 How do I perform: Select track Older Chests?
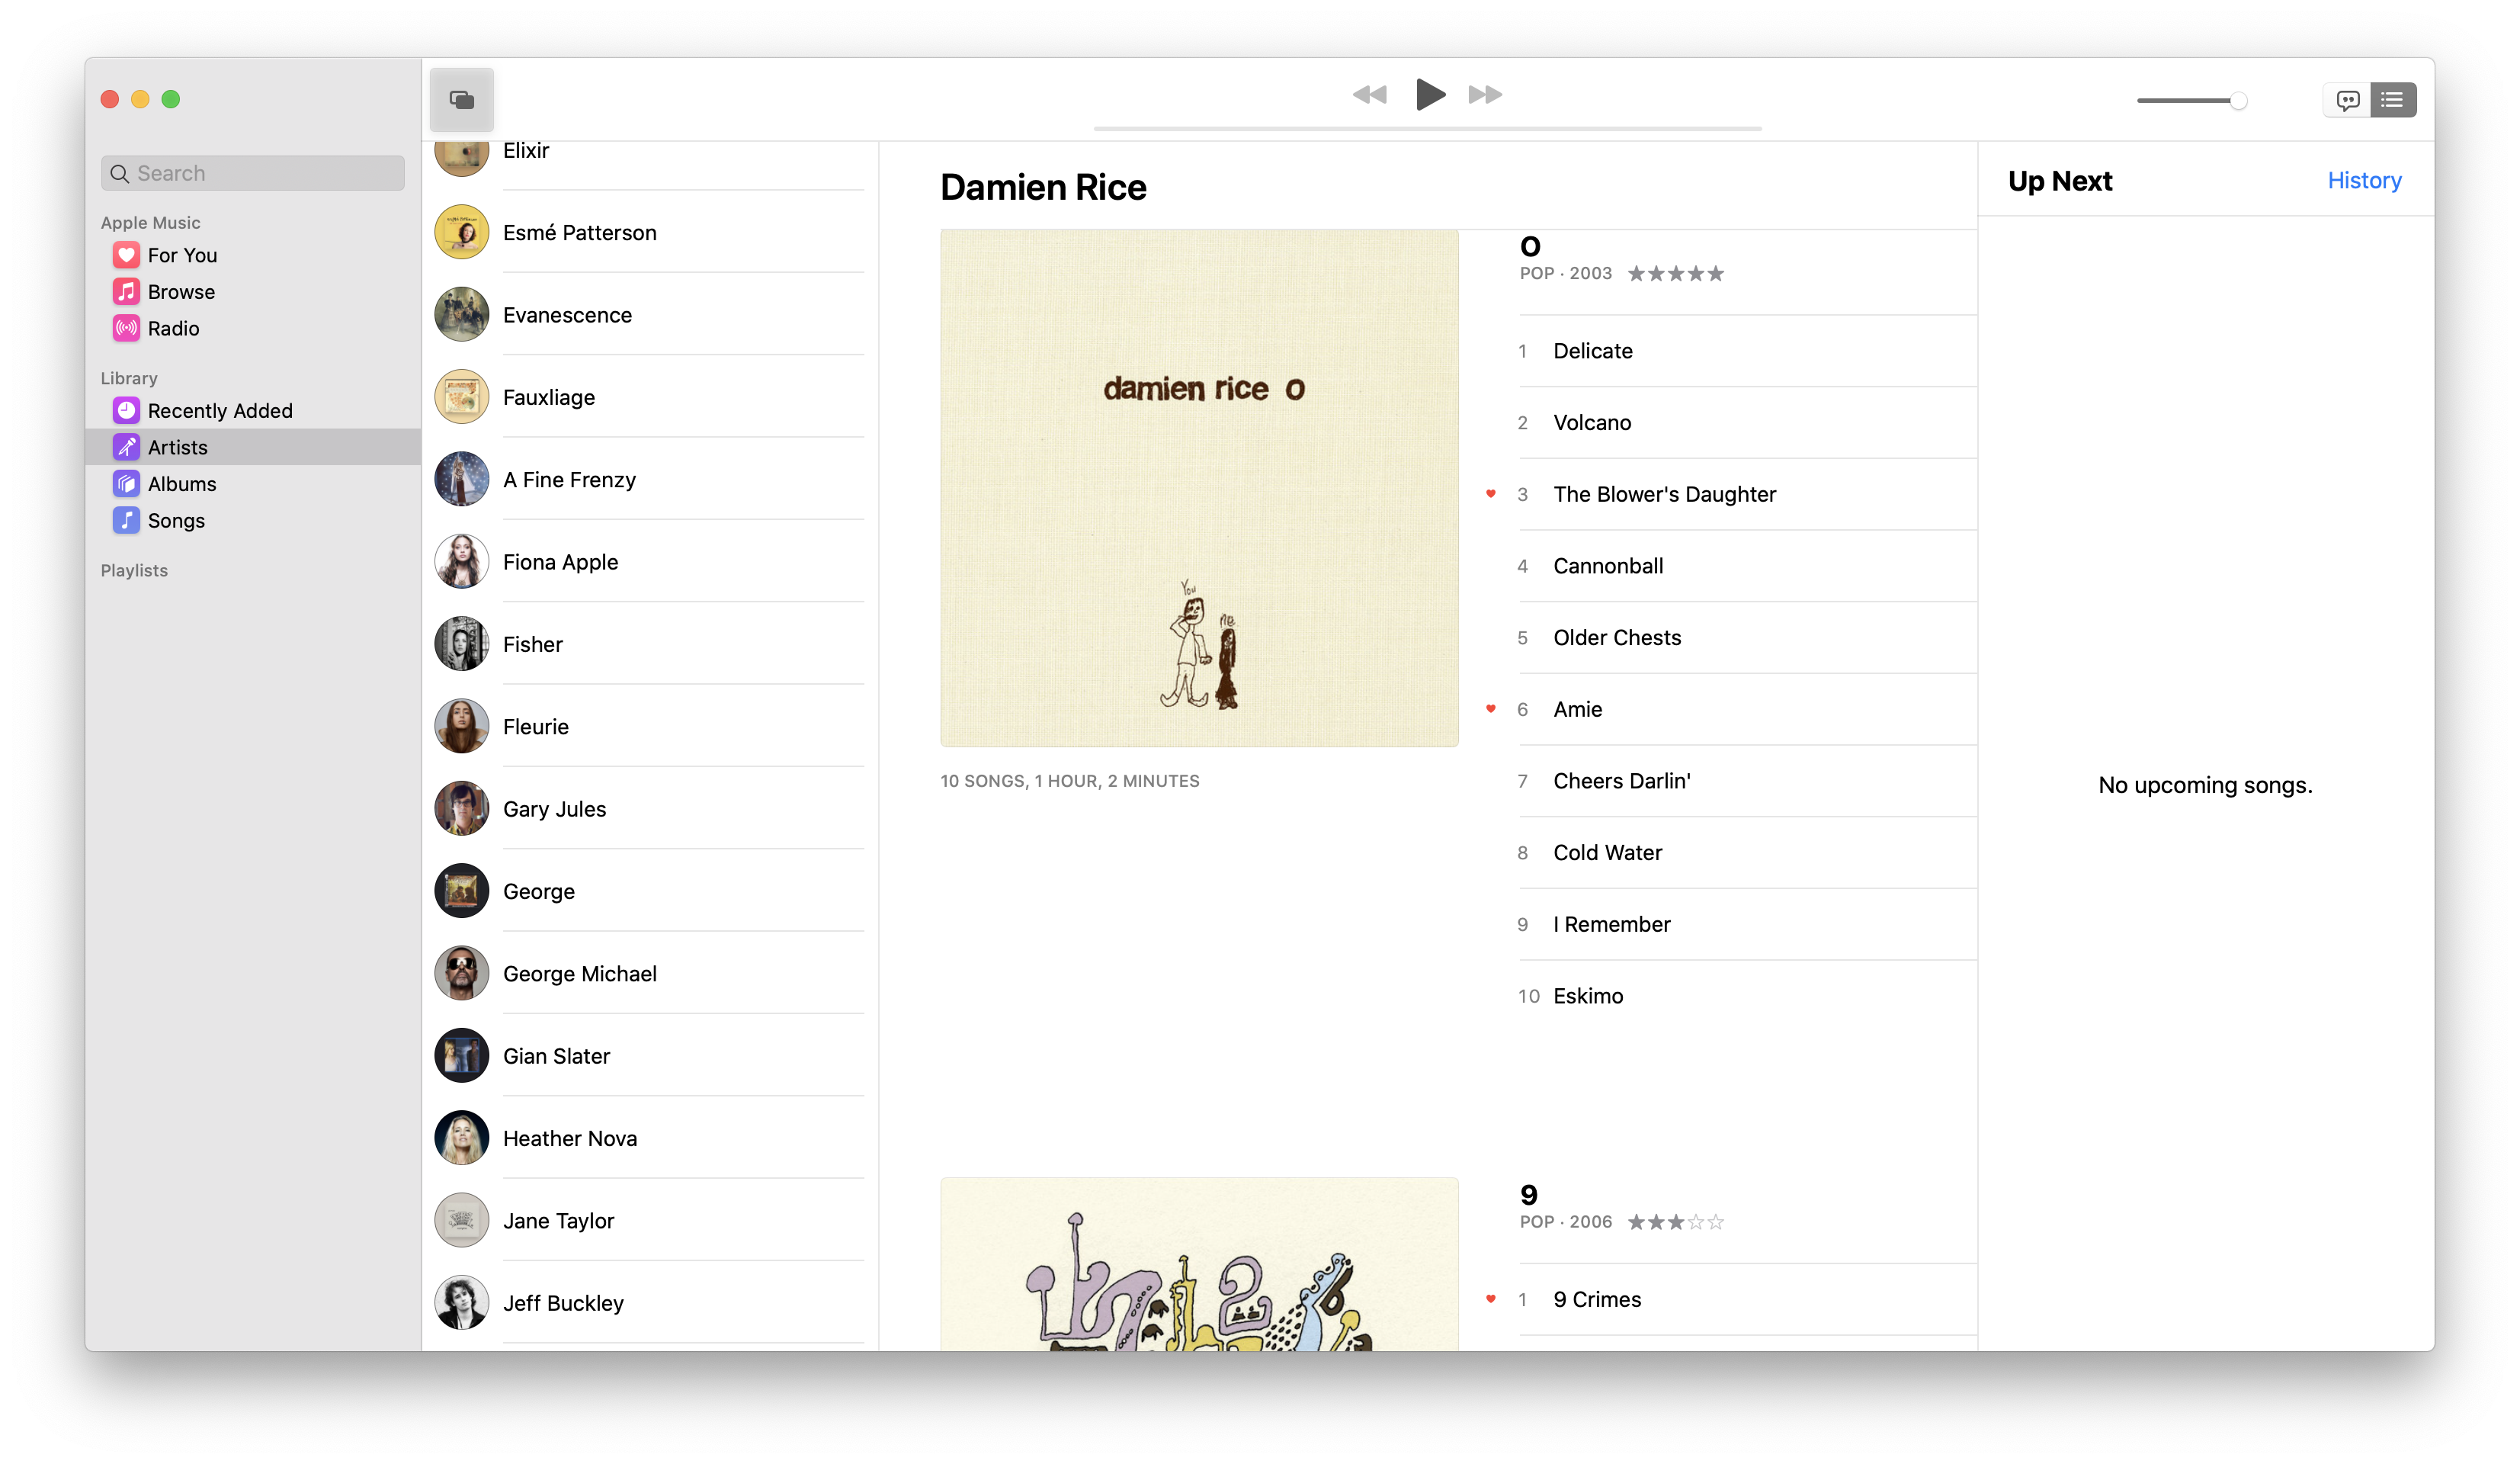pyautogui.click(x=1747, y=638)
